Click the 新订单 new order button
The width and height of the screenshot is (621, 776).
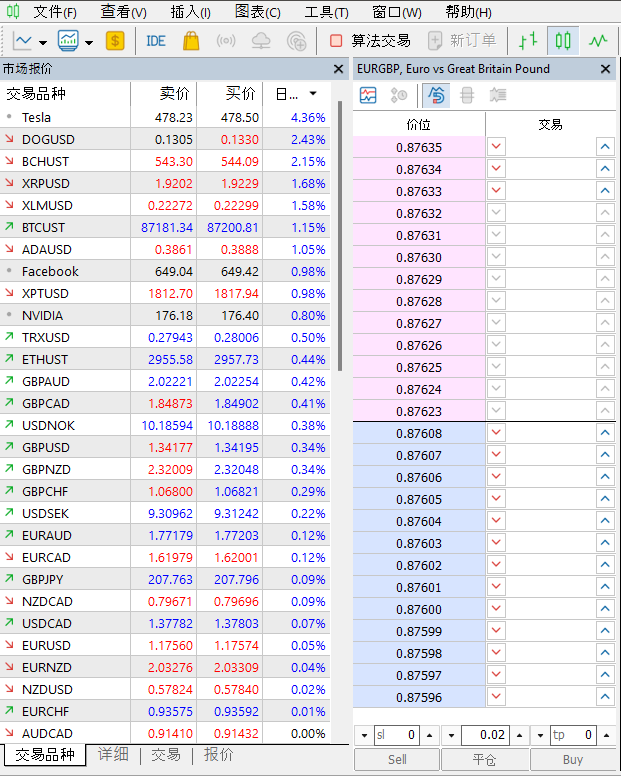pyautogui.click(x=462, y=41)
